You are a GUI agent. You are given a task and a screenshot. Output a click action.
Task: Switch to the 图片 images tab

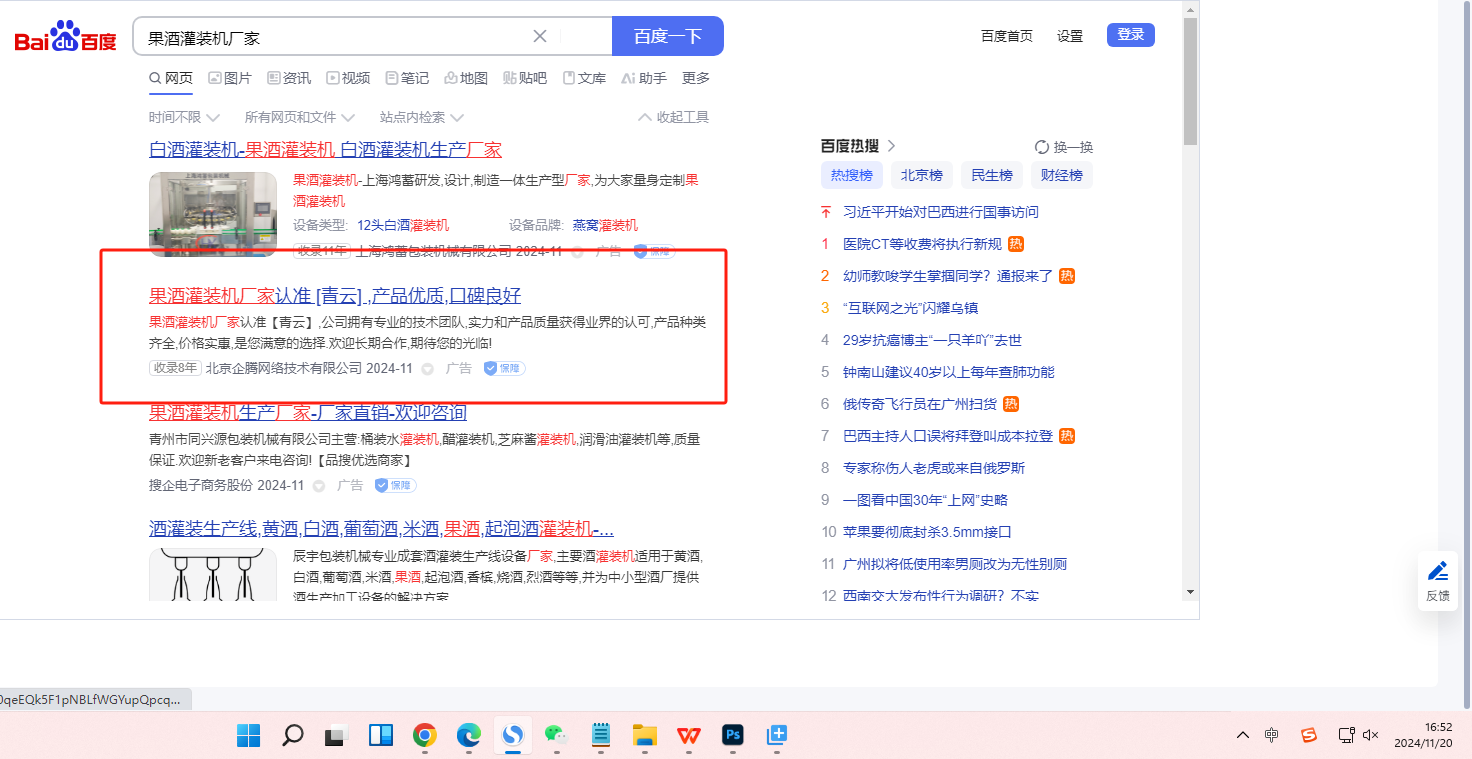tap(229, 78)
